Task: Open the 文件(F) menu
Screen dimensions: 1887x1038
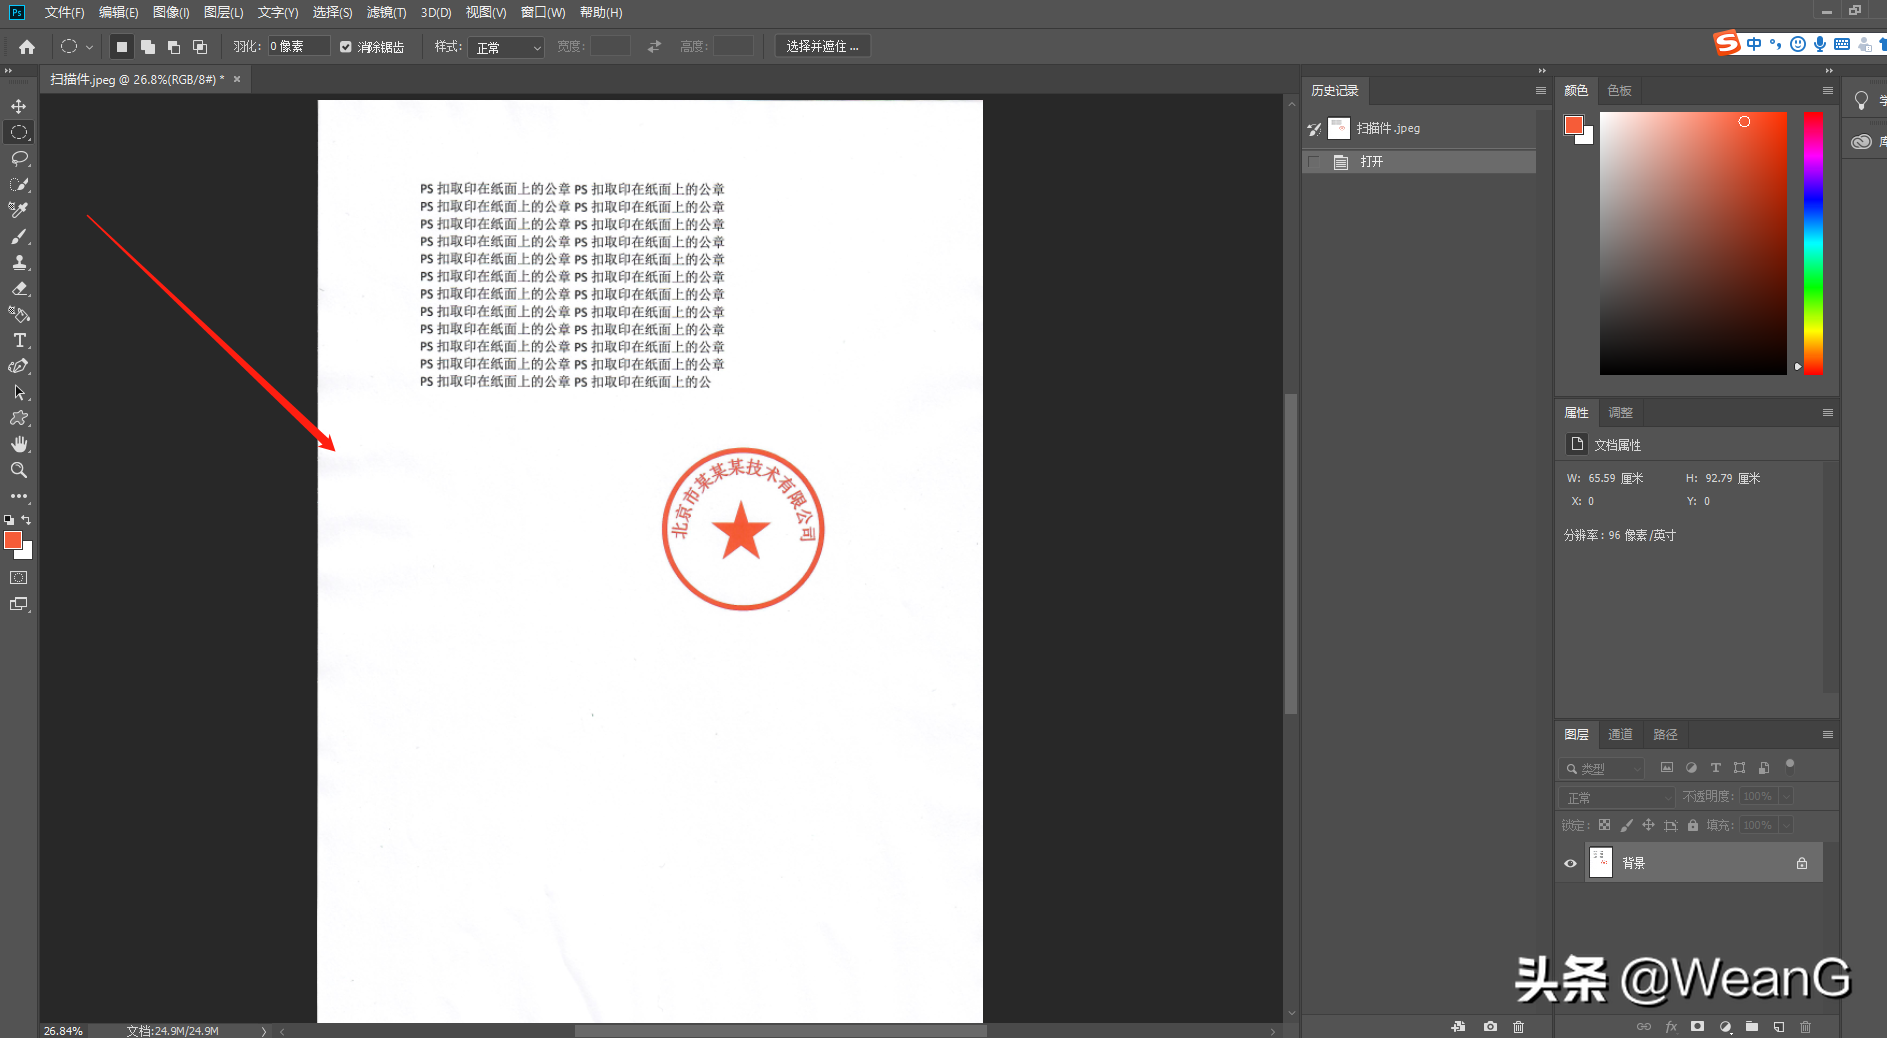Action: 64,12
